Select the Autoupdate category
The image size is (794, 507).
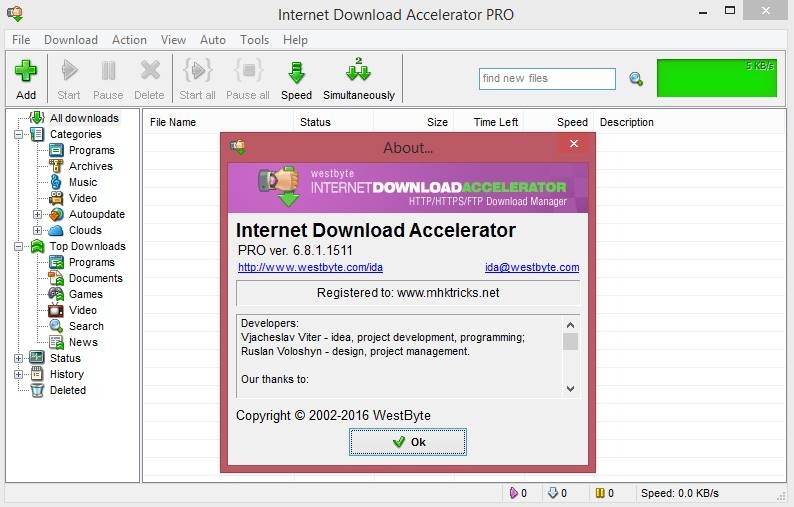97,214
